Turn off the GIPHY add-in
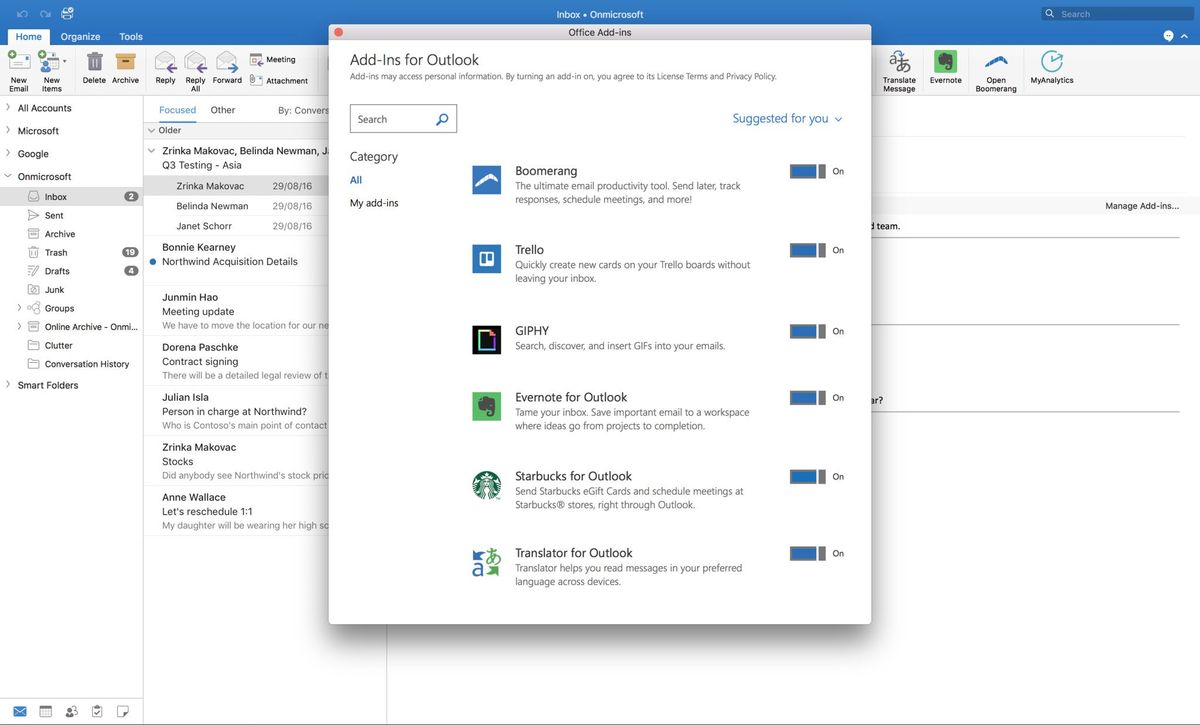This screenshot has width=1200, height=725. 805,331
